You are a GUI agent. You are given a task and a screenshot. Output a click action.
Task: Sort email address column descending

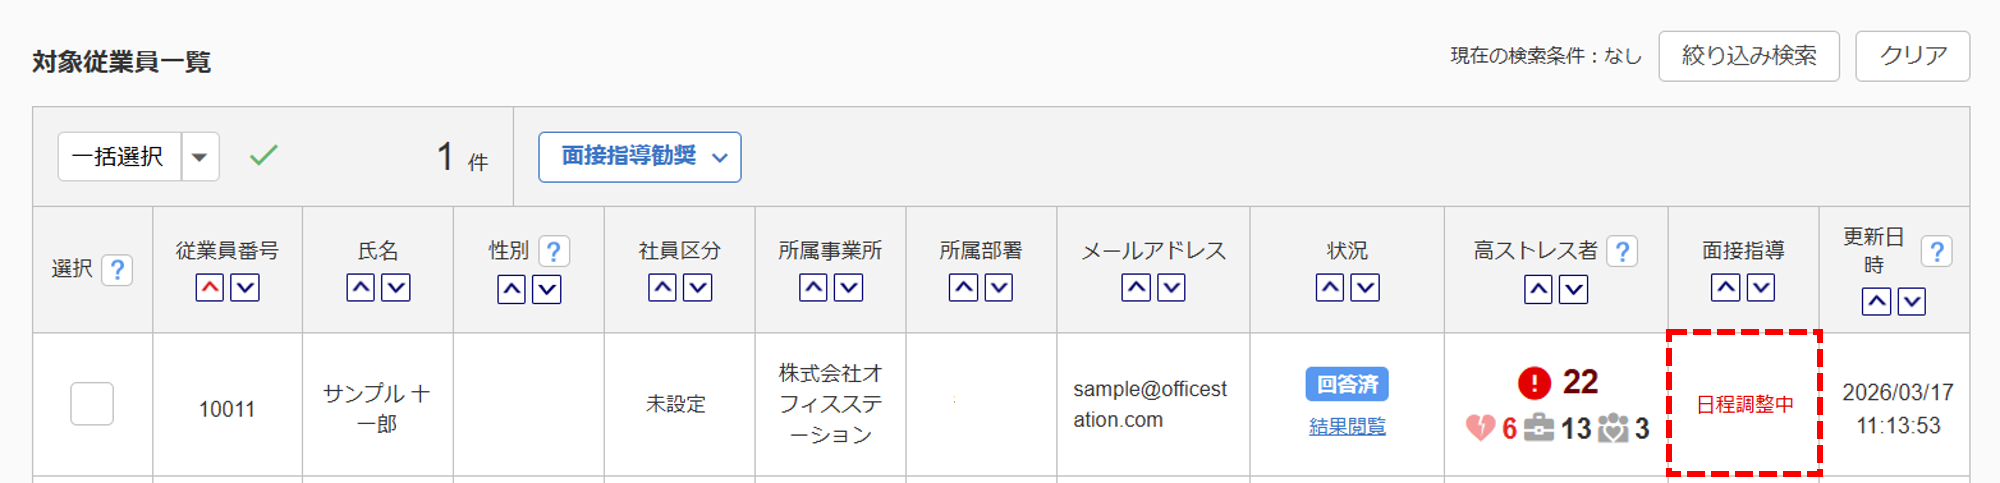pos(1171,288)
